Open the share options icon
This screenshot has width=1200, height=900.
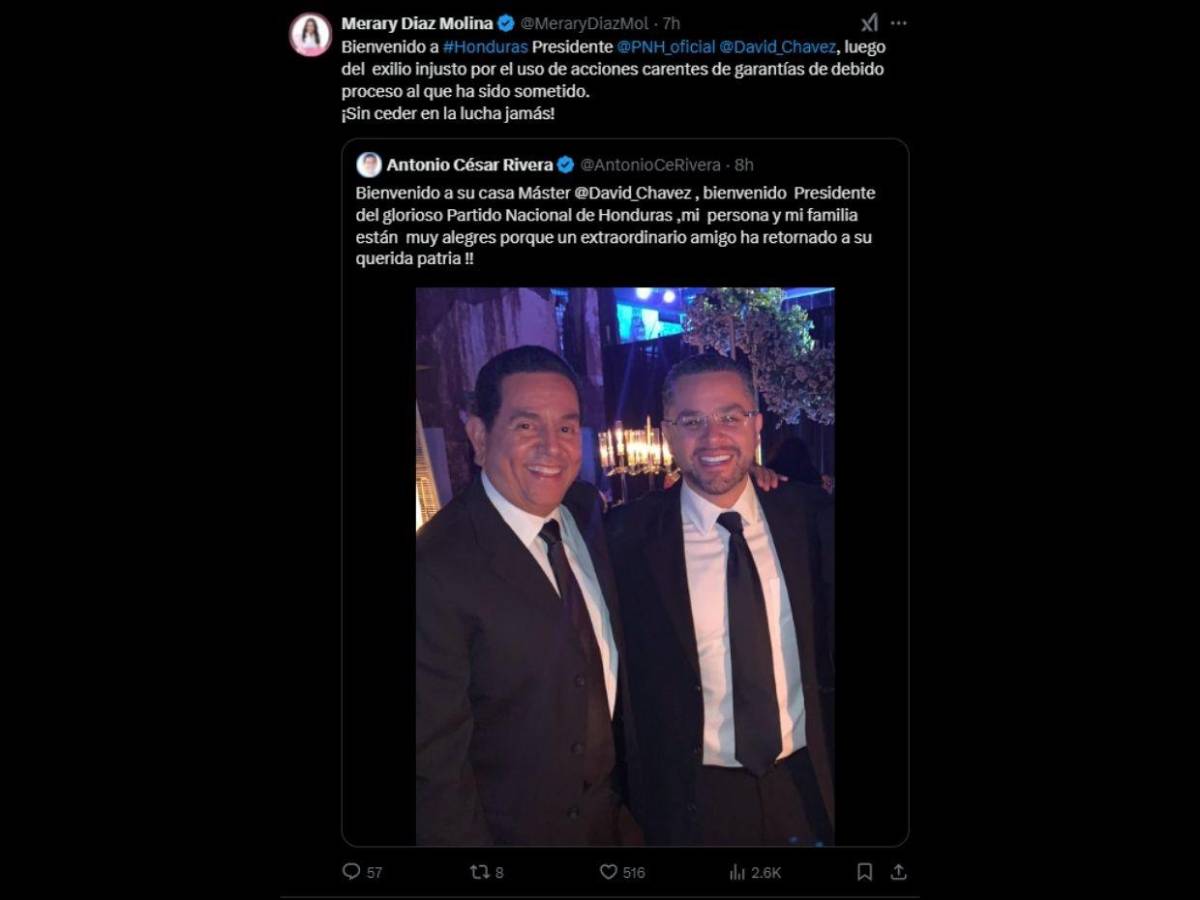point(899,871)
